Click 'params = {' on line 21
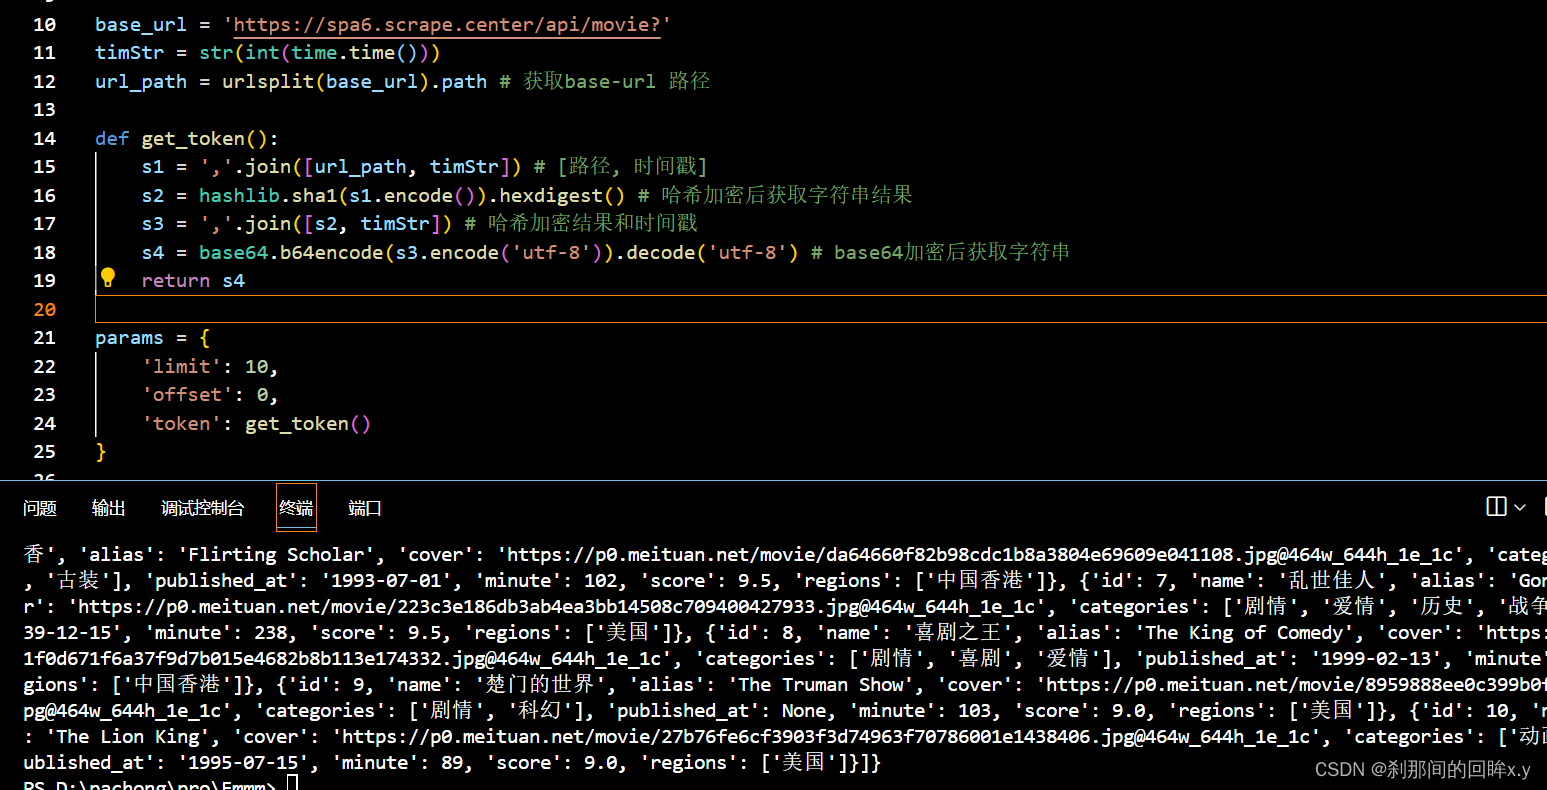1547x790 pixels. (152, 337)
